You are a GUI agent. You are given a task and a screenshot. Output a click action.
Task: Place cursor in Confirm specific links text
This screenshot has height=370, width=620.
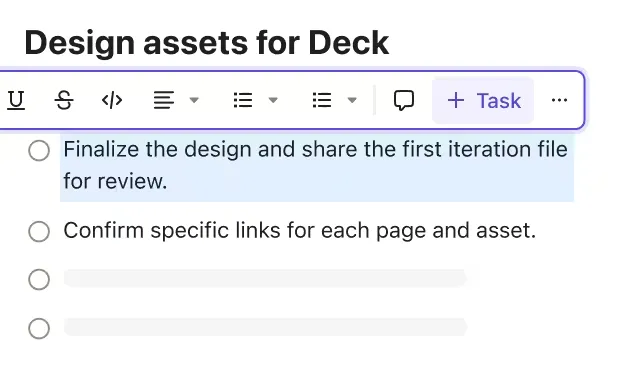pos(300,230)
